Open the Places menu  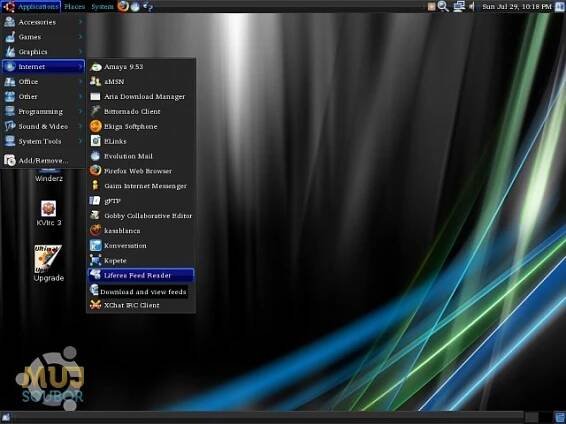74,6
